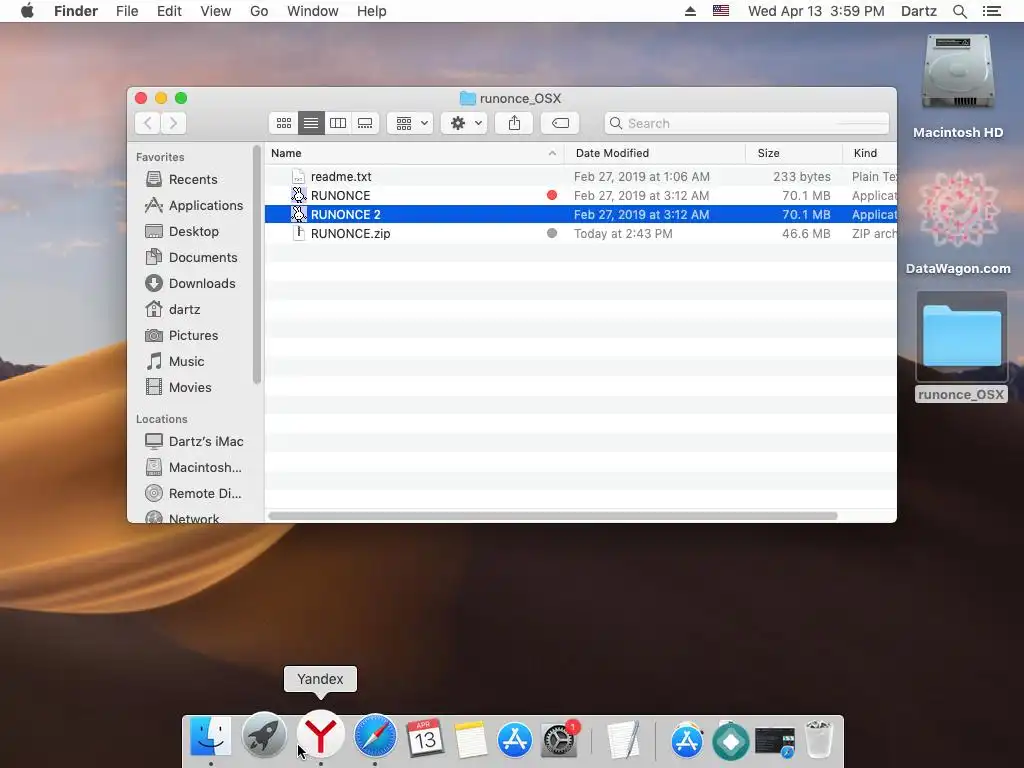Click the horizontal scrollbar in Finder
The height and width of the screenshot is (768, 1024).
point(552,516)
